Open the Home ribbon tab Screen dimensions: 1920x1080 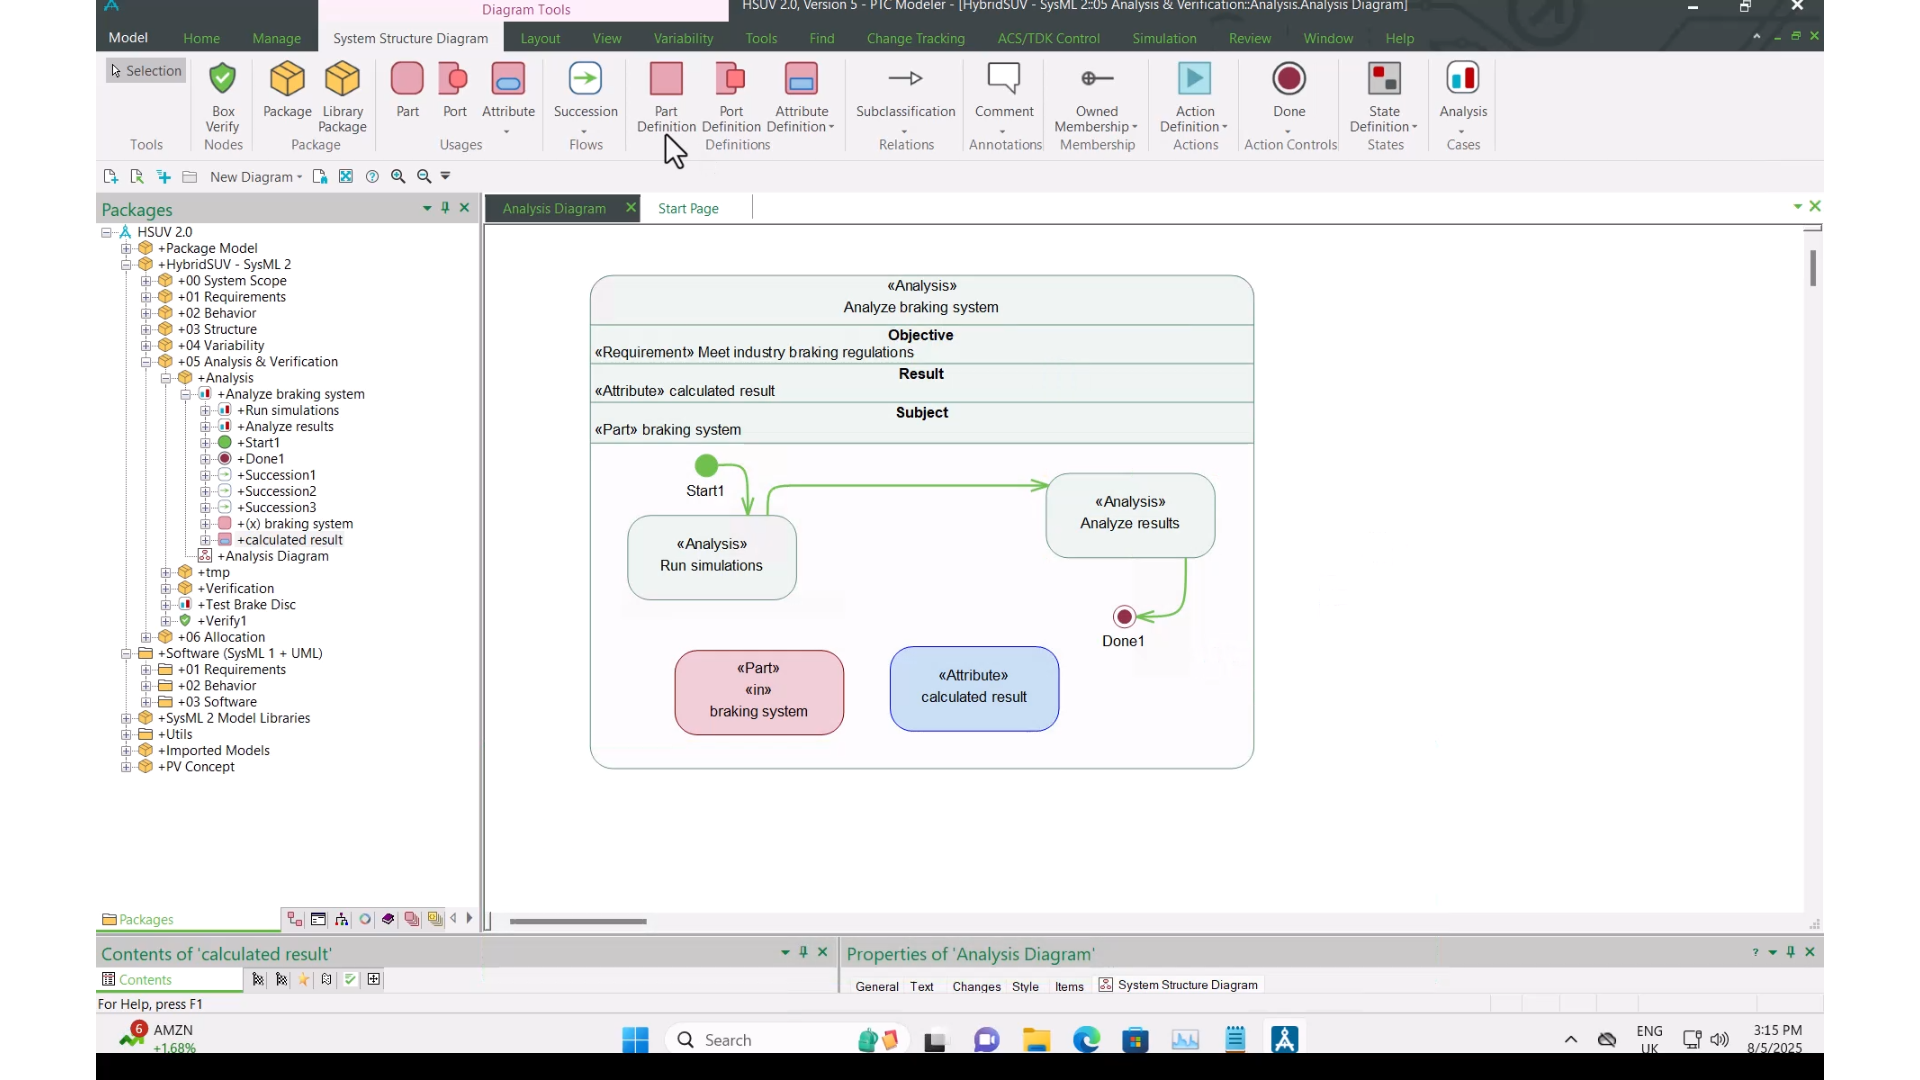[x=201, y=38]
